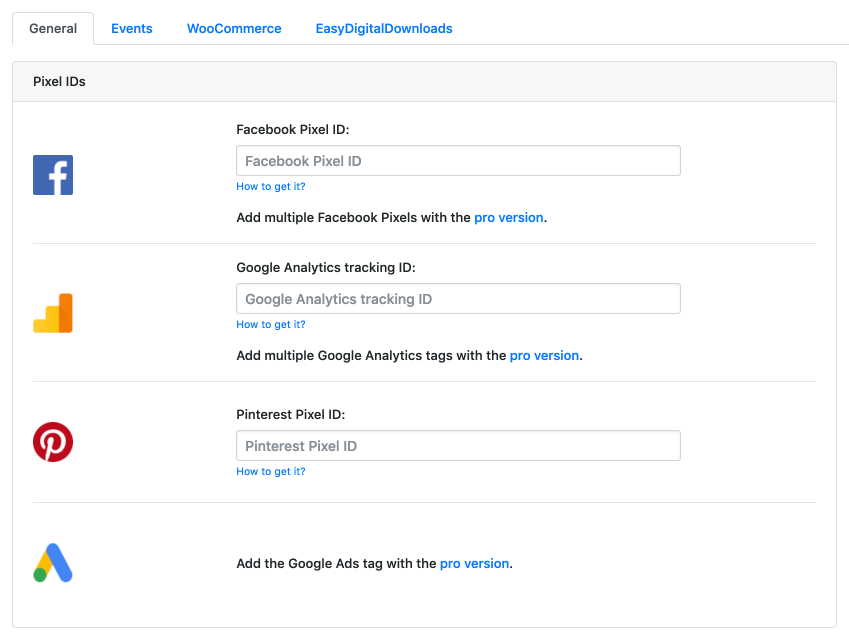Click the Pixel IDs panel header
This screenshot has width=849, height=640.
[x=424, y=82]
